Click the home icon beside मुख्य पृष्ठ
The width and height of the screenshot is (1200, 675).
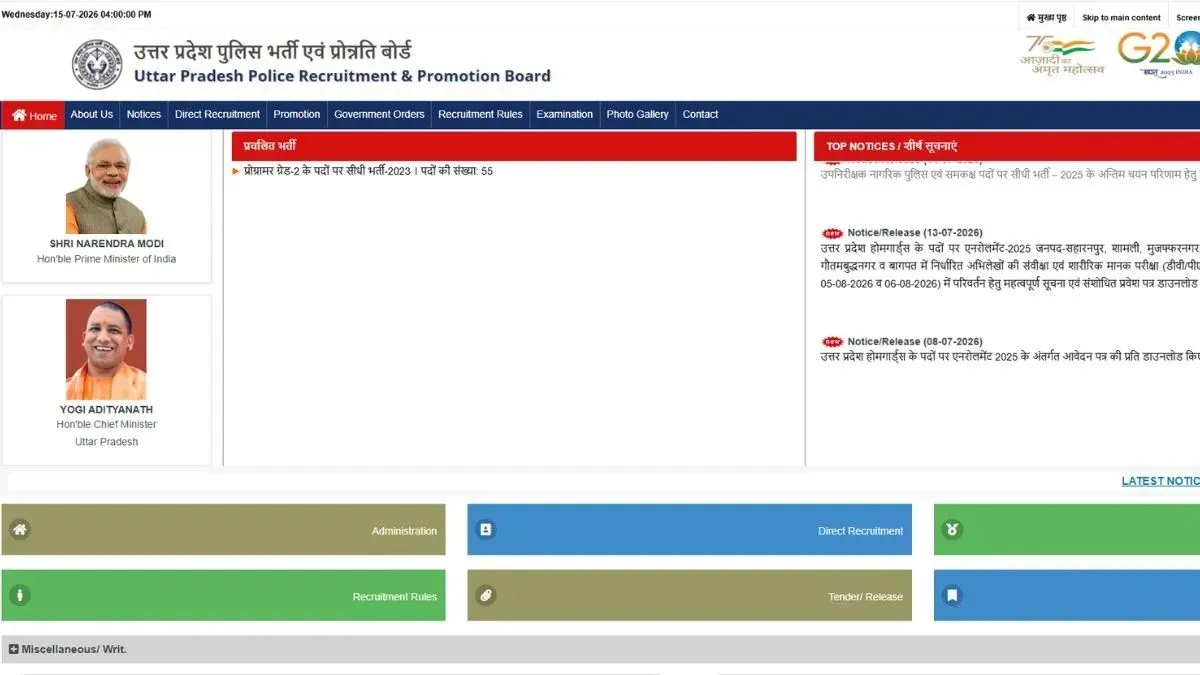click(x=1031, y=17)
